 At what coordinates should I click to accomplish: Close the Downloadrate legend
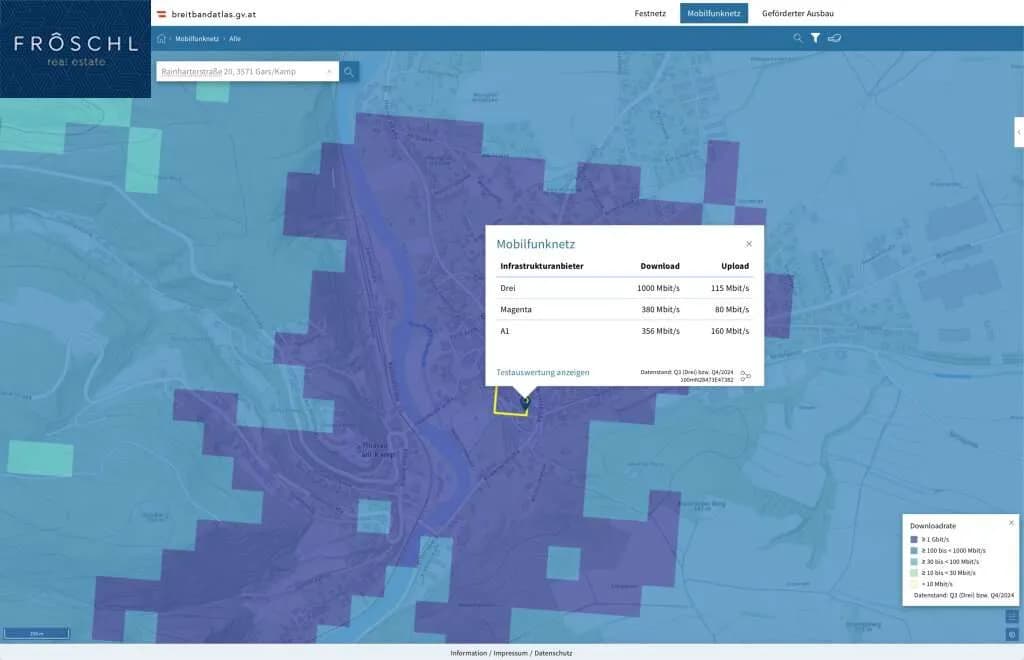click(x=1011, y=523)
